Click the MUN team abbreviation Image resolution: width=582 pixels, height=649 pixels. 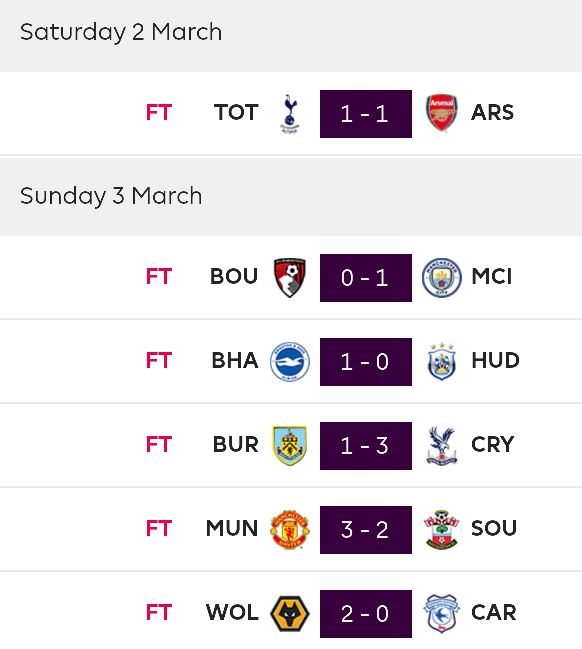tap(232, 529)
